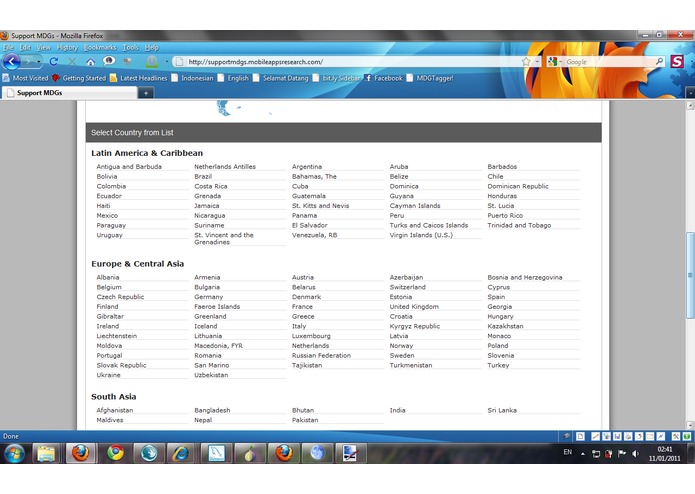
Task: Open the Help menu
Action: [152, 47]
